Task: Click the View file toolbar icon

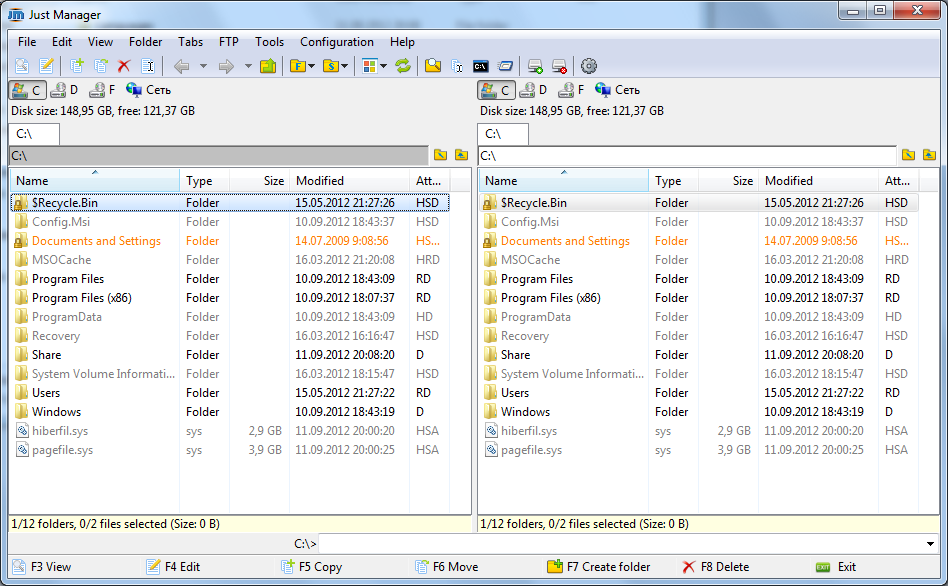Action: pyautogui.click(x=22, y=65)
